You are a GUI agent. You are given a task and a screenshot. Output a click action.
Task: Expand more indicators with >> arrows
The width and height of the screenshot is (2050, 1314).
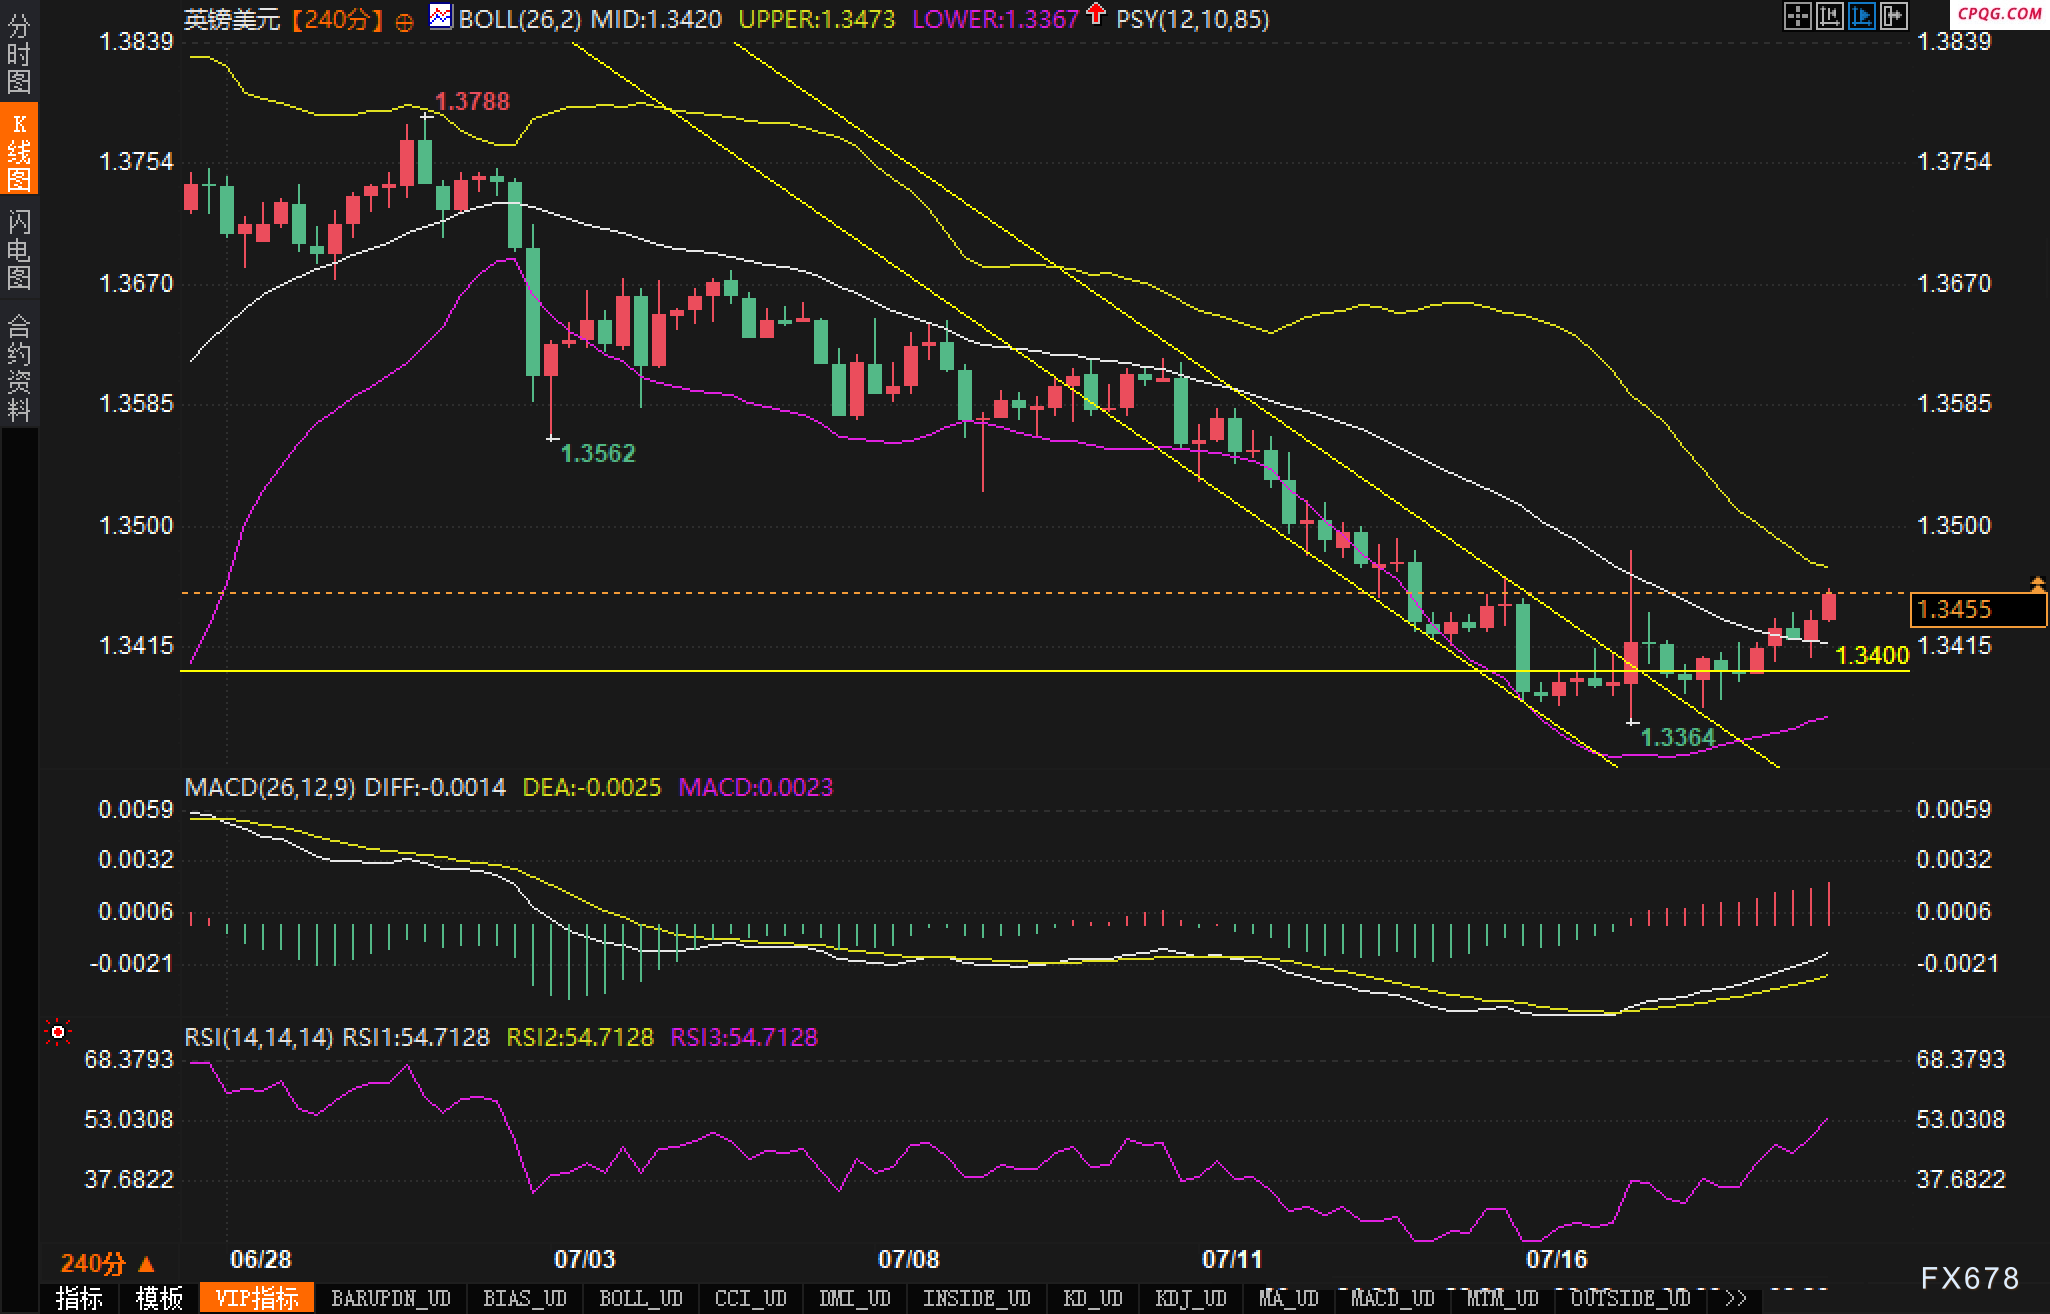(x=1736, y=1298)
